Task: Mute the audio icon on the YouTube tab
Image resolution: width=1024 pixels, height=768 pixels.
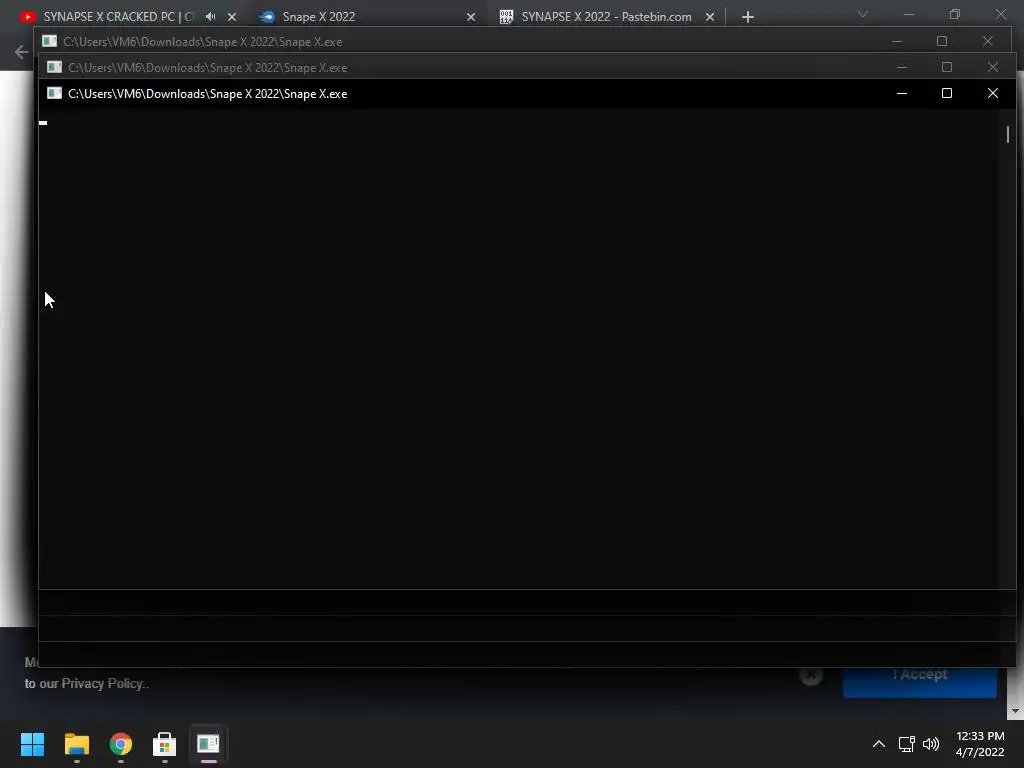Action: pyautogui.click(x=210, y=16)
